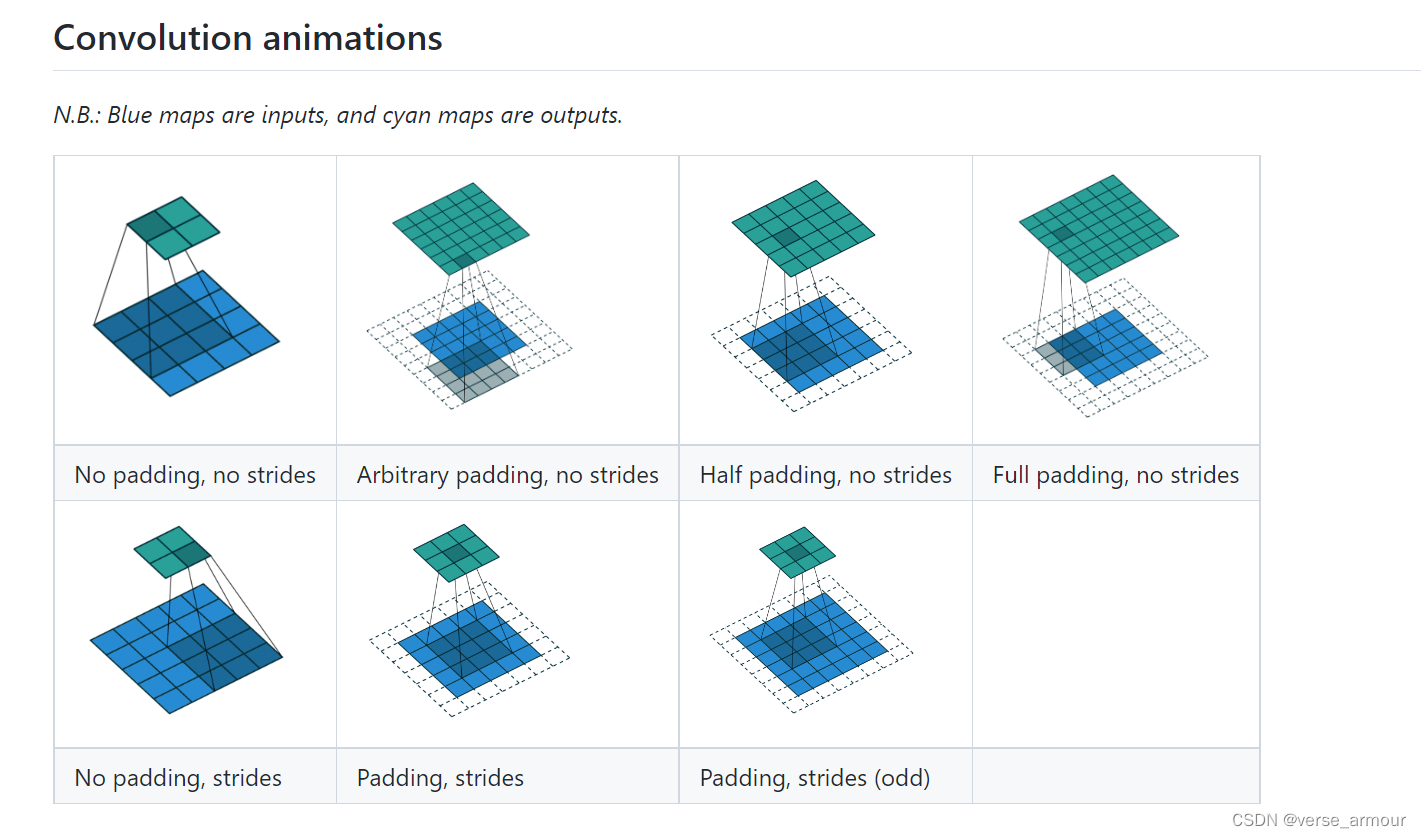Viewport: 1421px width, 838px height.
Task: Select the Padding, strides (odd) animation
Action: pos(811,620)
